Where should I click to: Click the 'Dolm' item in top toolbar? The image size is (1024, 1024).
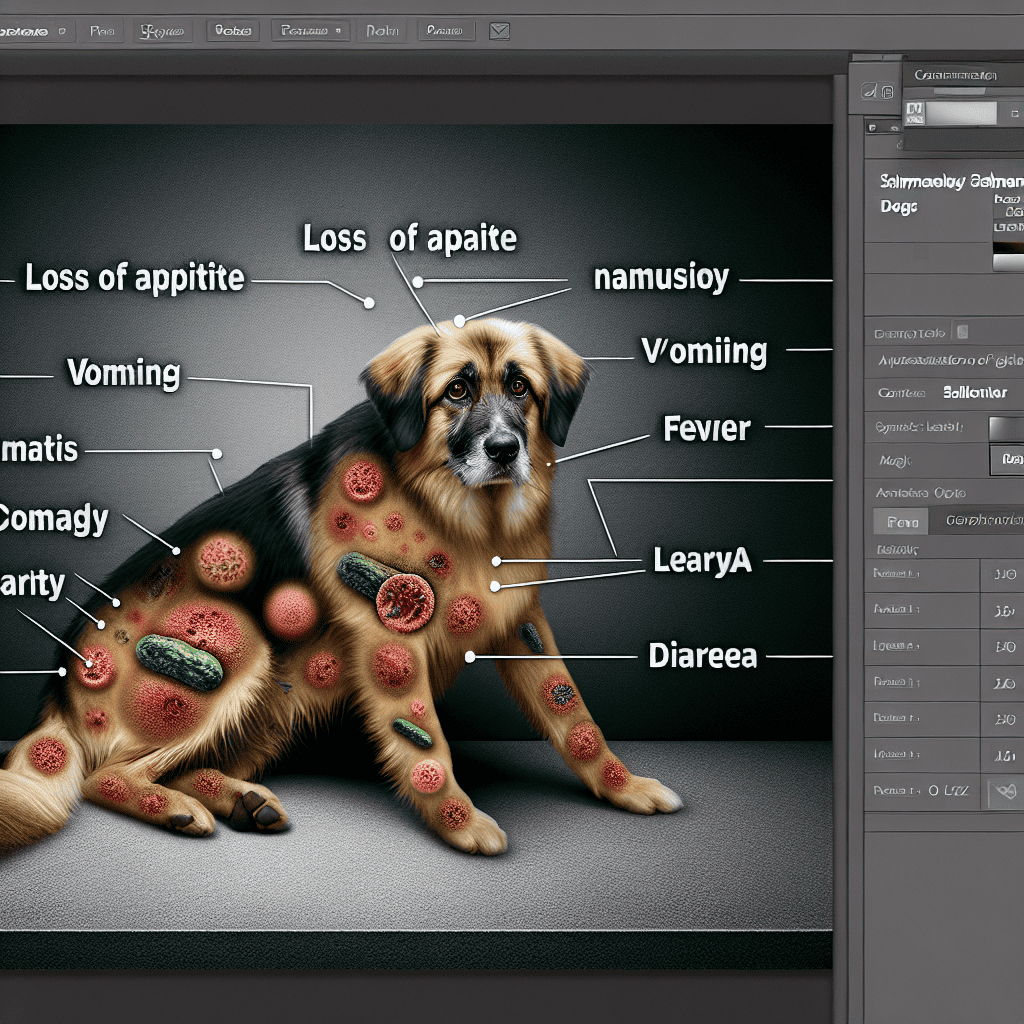pos(381,31)
